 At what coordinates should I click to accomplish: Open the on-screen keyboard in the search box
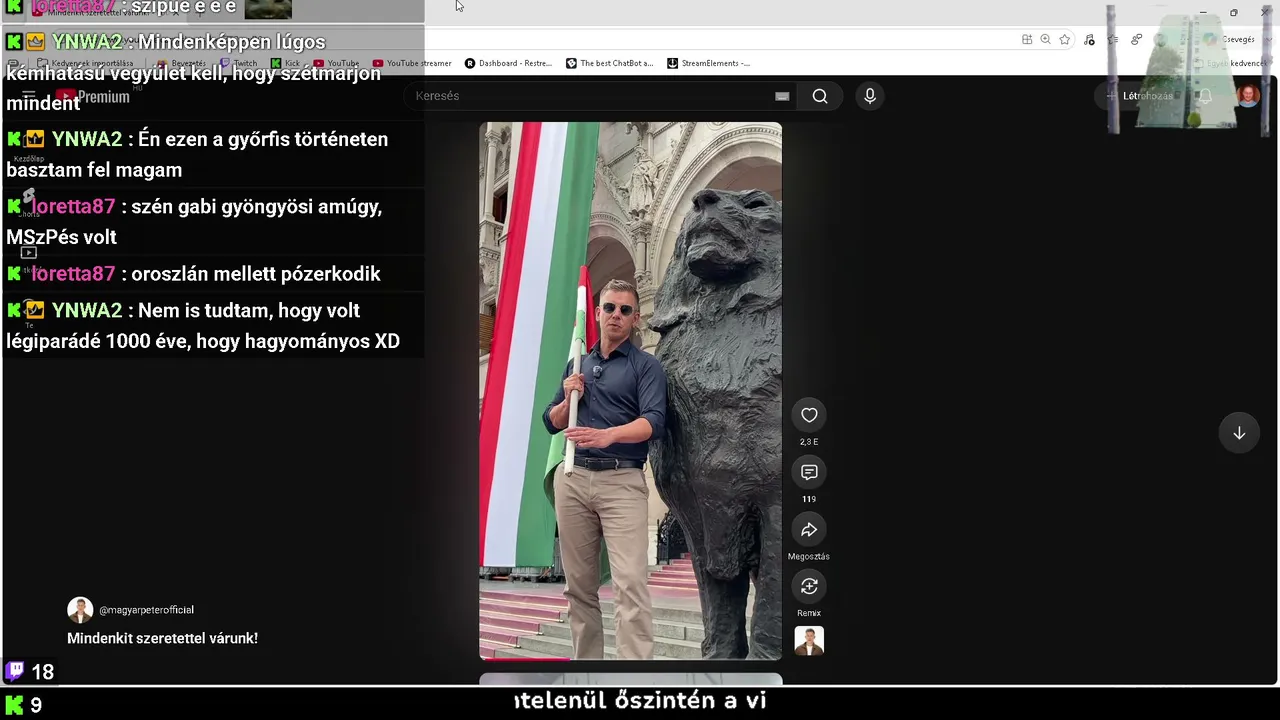782,96
